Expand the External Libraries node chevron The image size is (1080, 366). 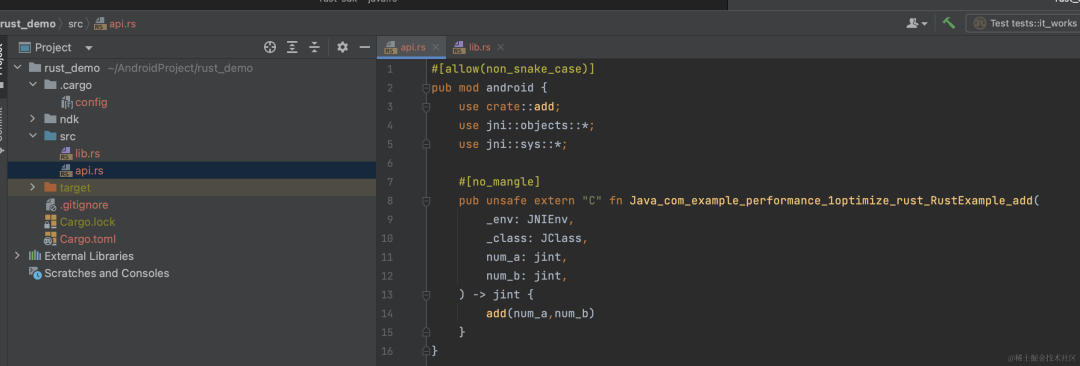pos(17,256)
